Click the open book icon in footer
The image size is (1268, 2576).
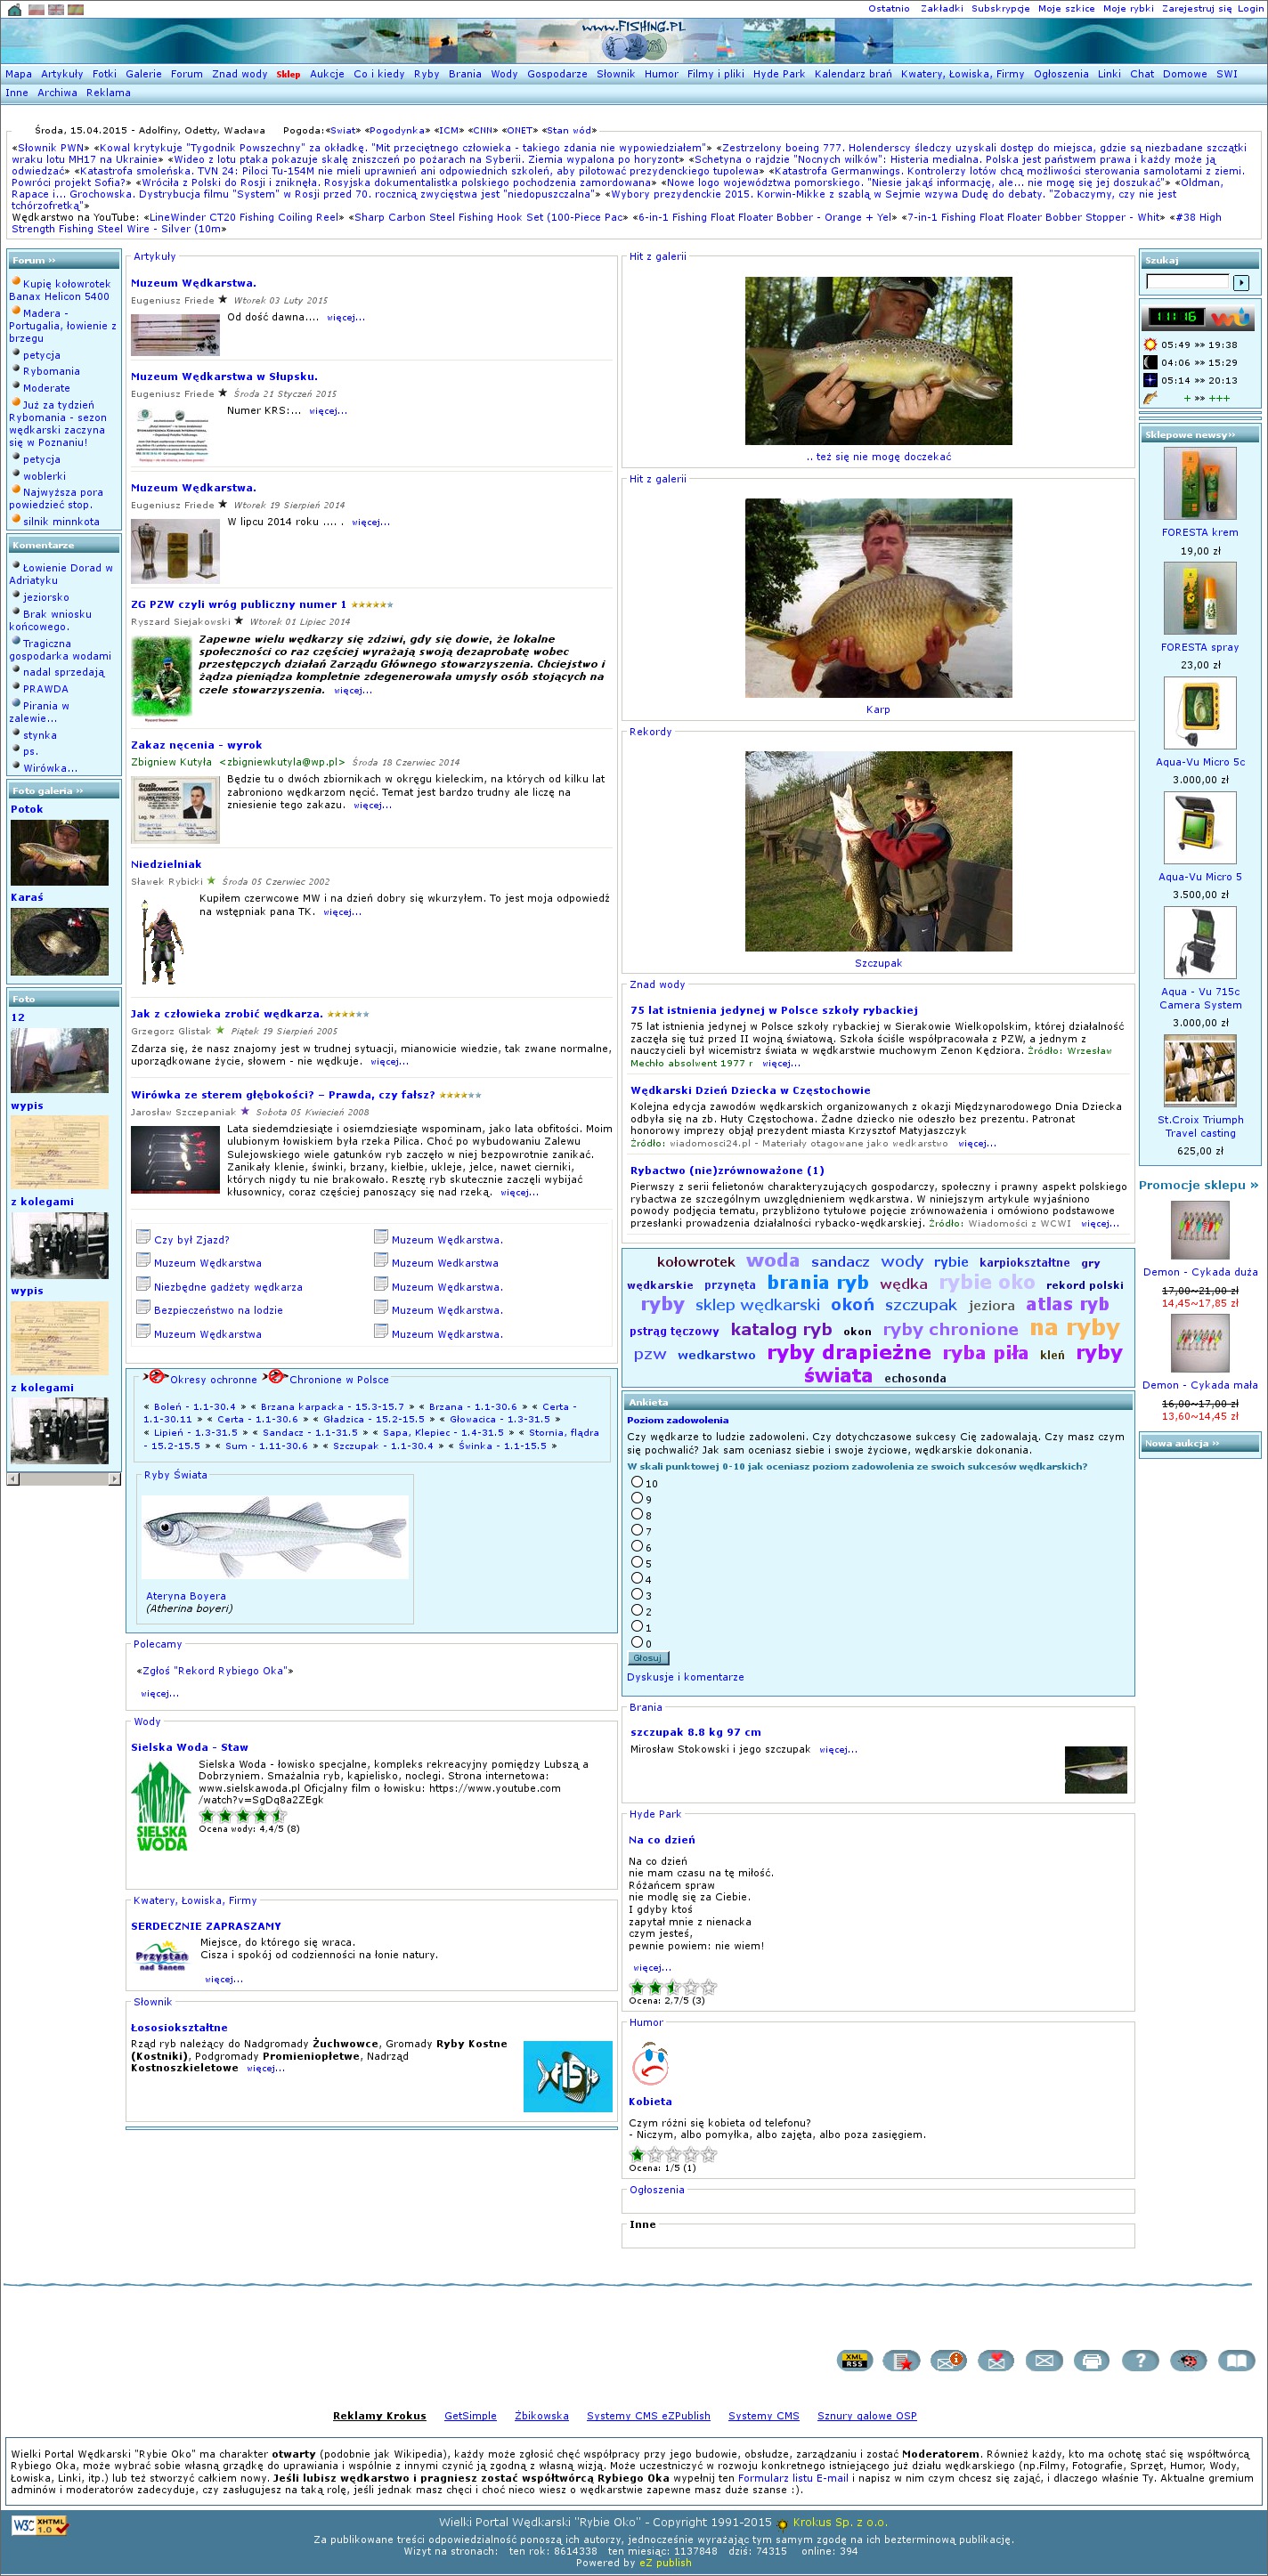pos(1236,2360)
